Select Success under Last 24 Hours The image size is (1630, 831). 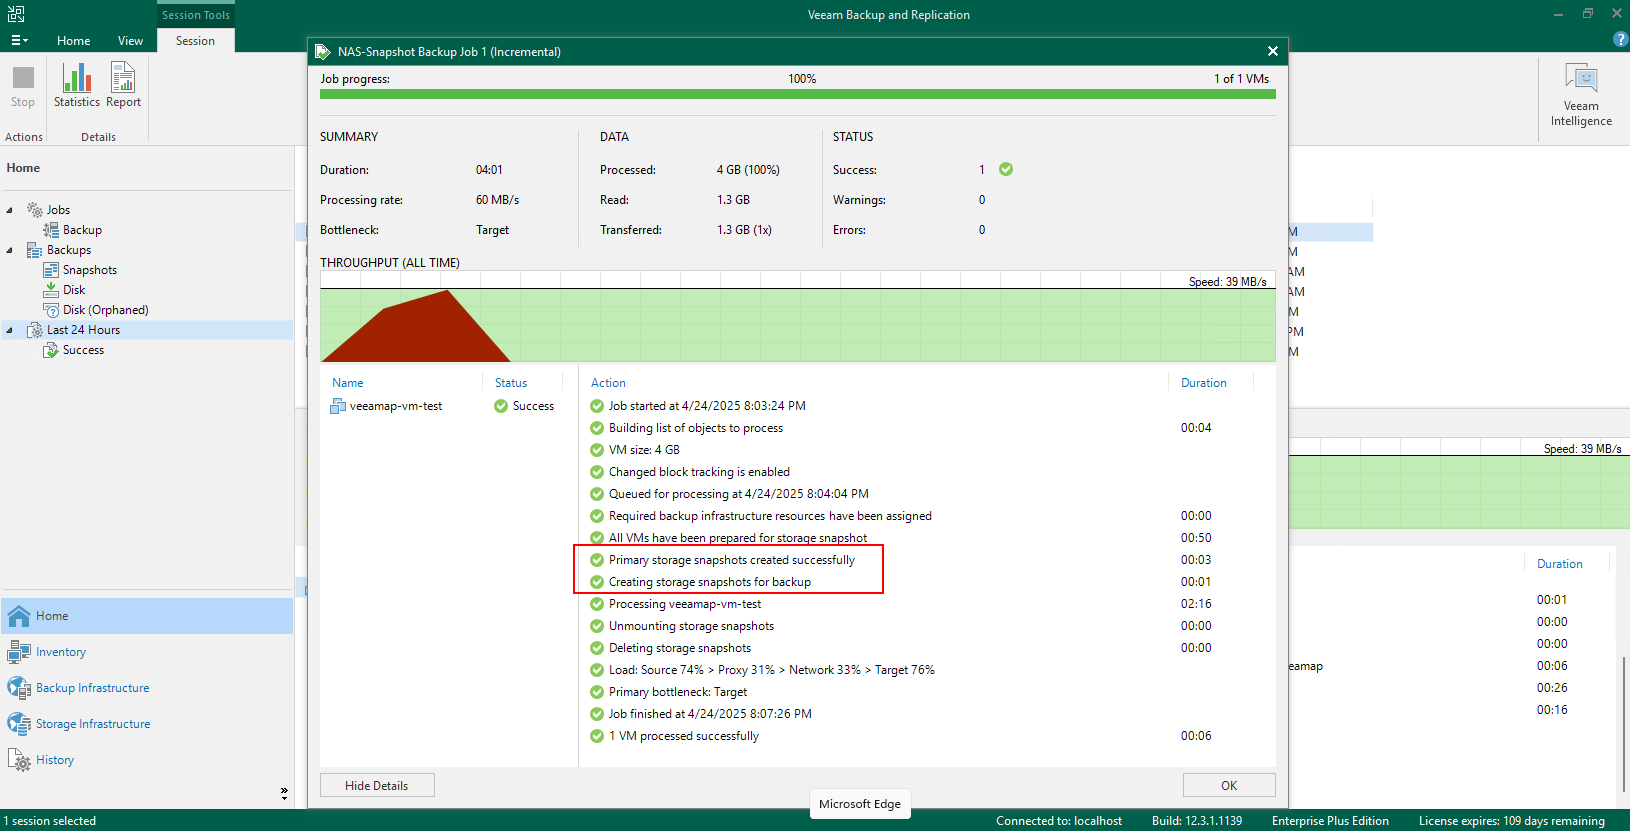click(x=83, y=350)
